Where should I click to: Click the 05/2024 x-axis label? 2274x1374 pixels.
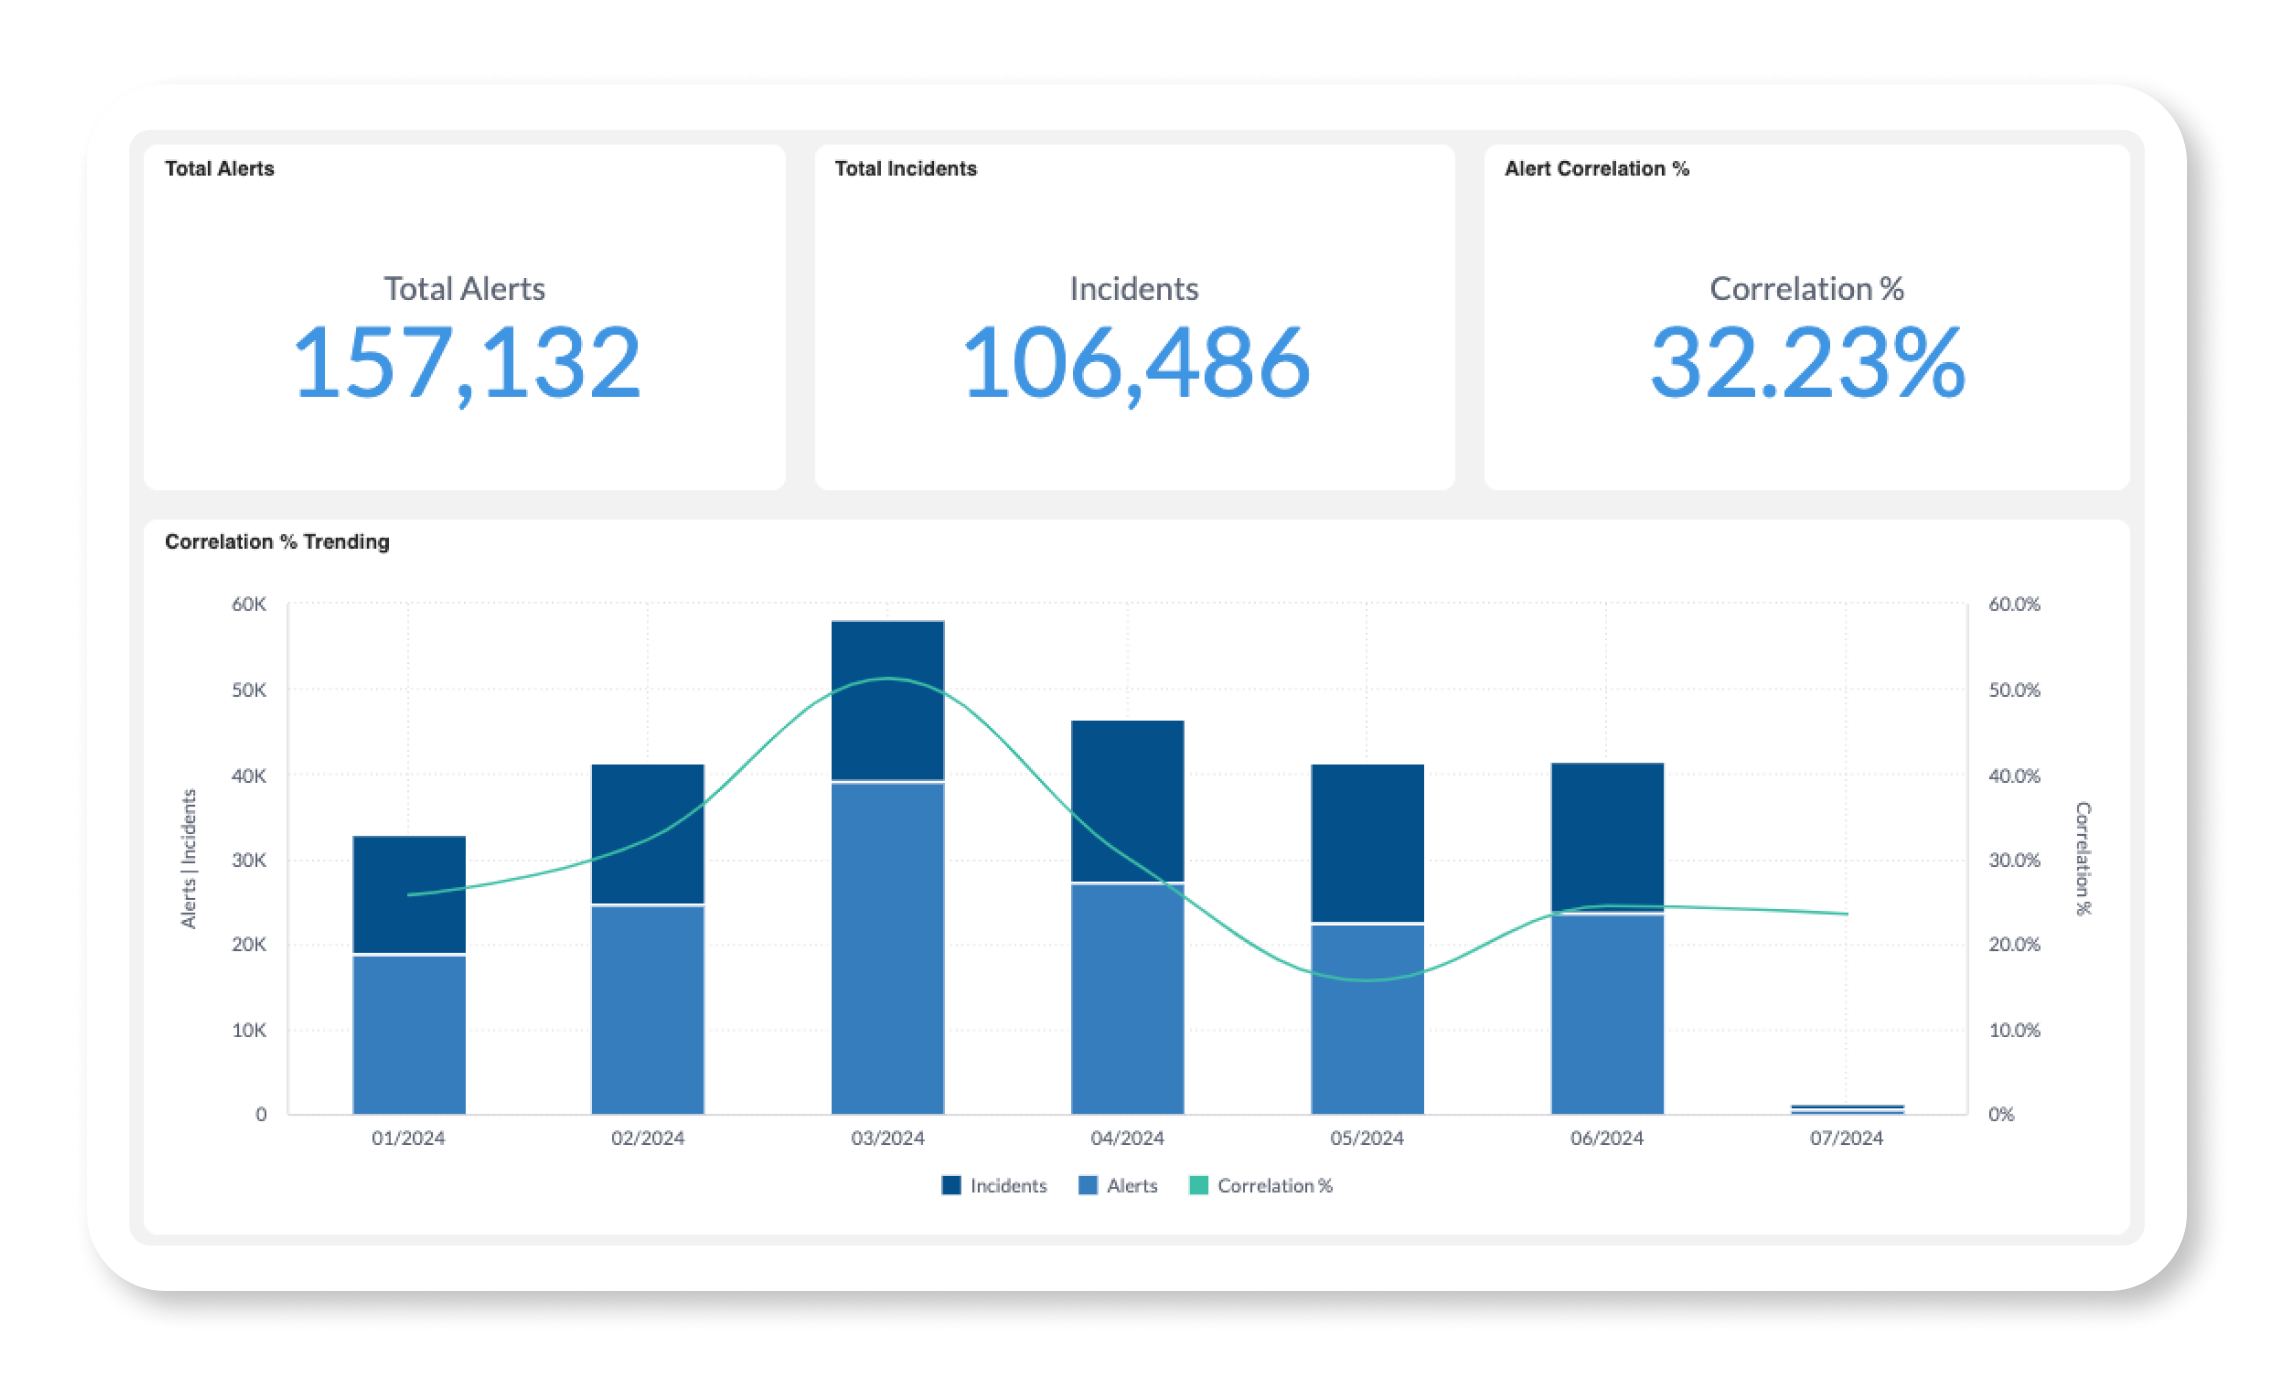coord(1367,1138)
